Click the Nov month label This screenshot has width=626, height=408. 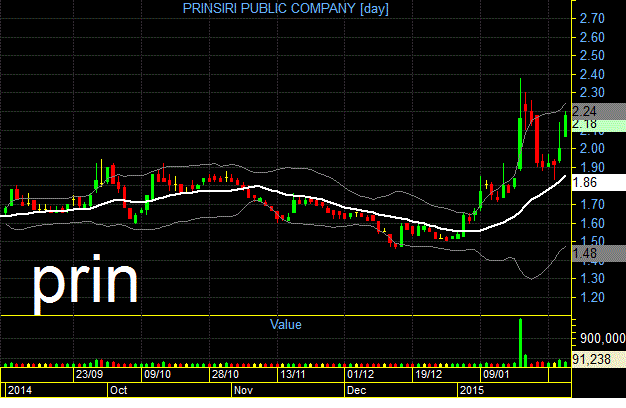coord(243,390)
